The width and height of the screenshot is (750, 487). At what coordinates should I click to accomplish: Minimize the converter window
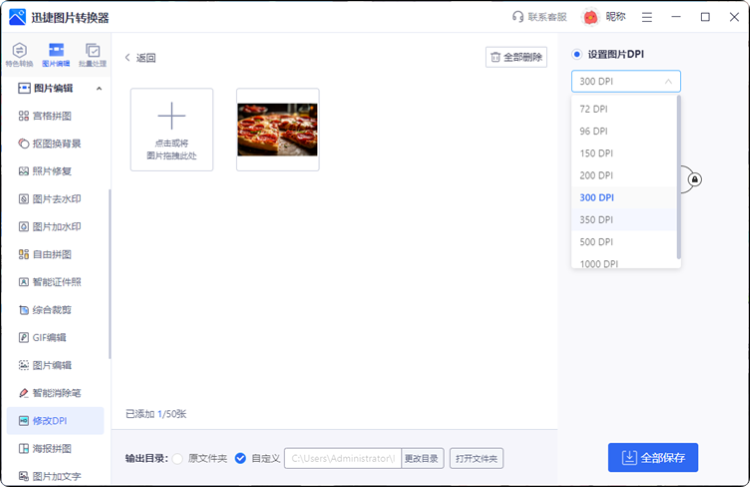coord(676,17)
